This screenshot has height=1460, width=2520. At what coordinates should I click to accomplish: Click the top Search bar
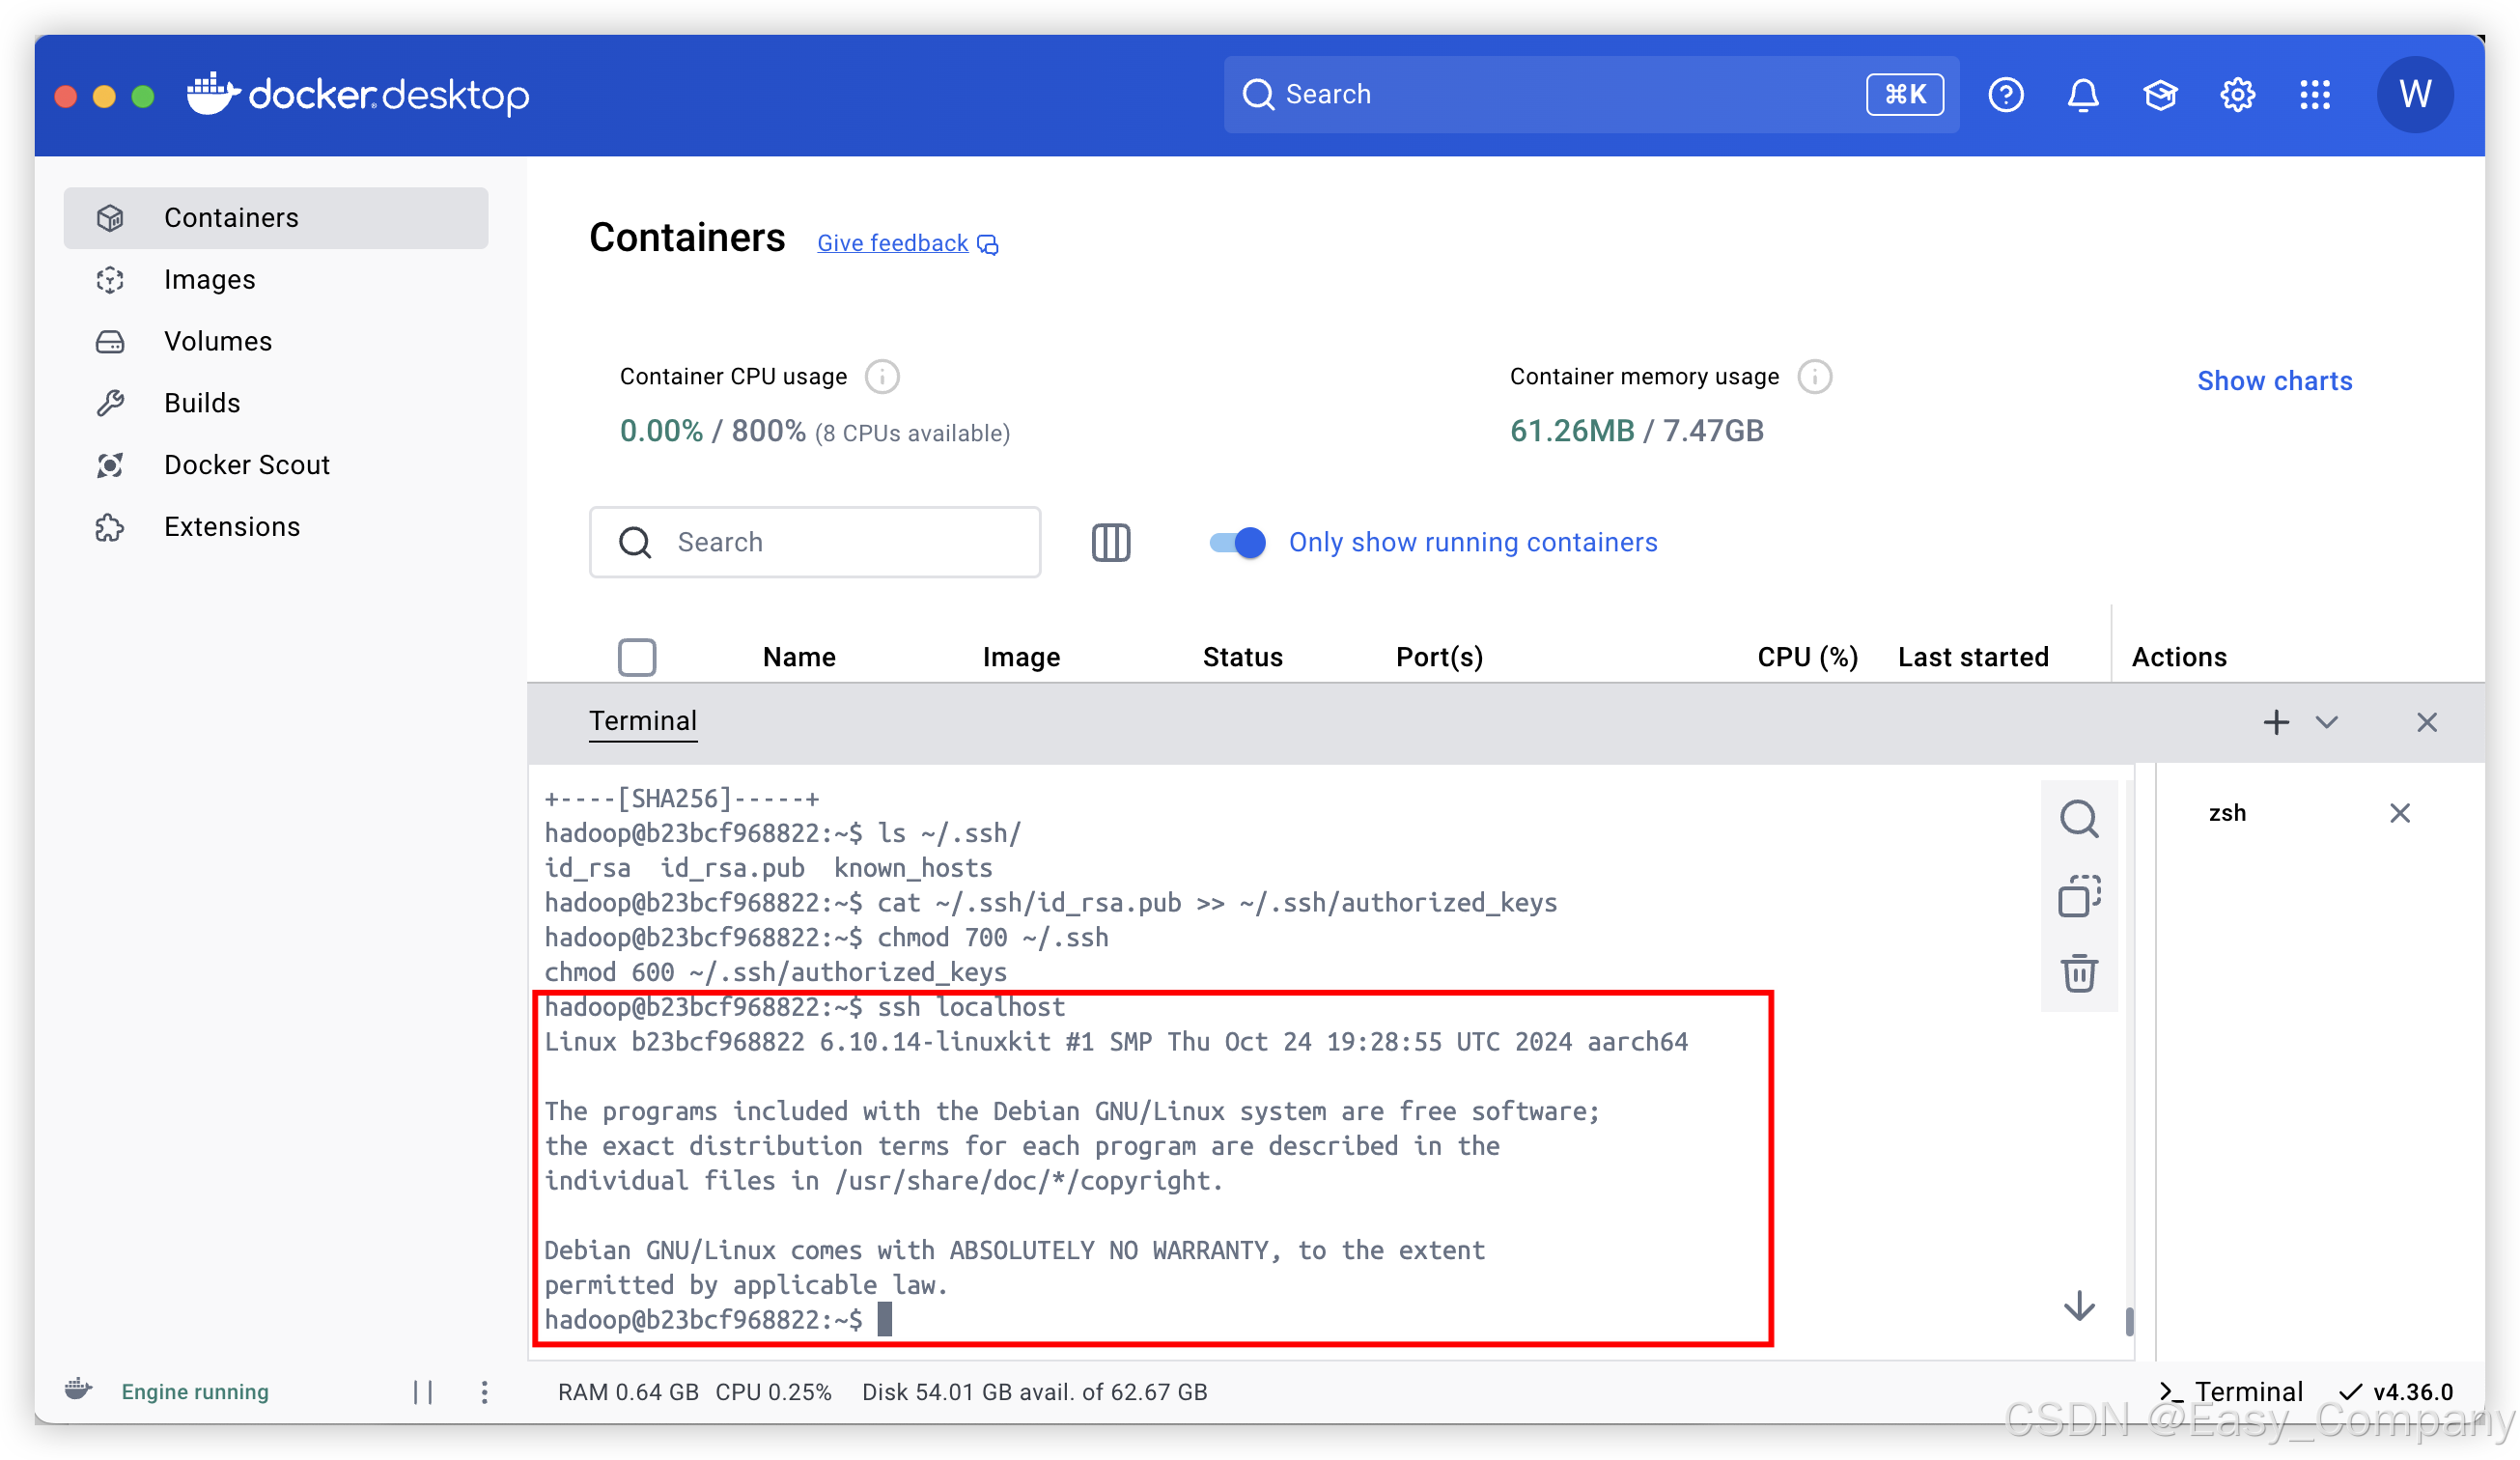point(1590,95)
